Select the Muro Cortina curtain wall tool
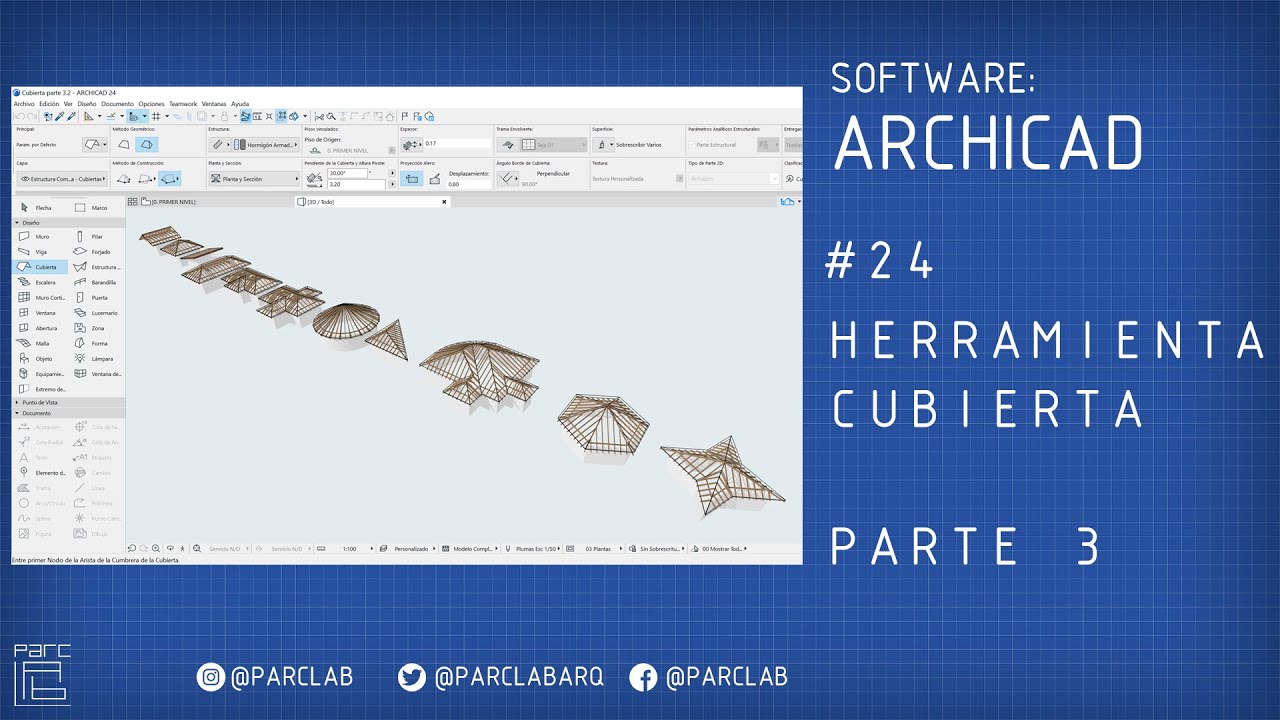The image size is (1280, 720). [x=40, y=297]
